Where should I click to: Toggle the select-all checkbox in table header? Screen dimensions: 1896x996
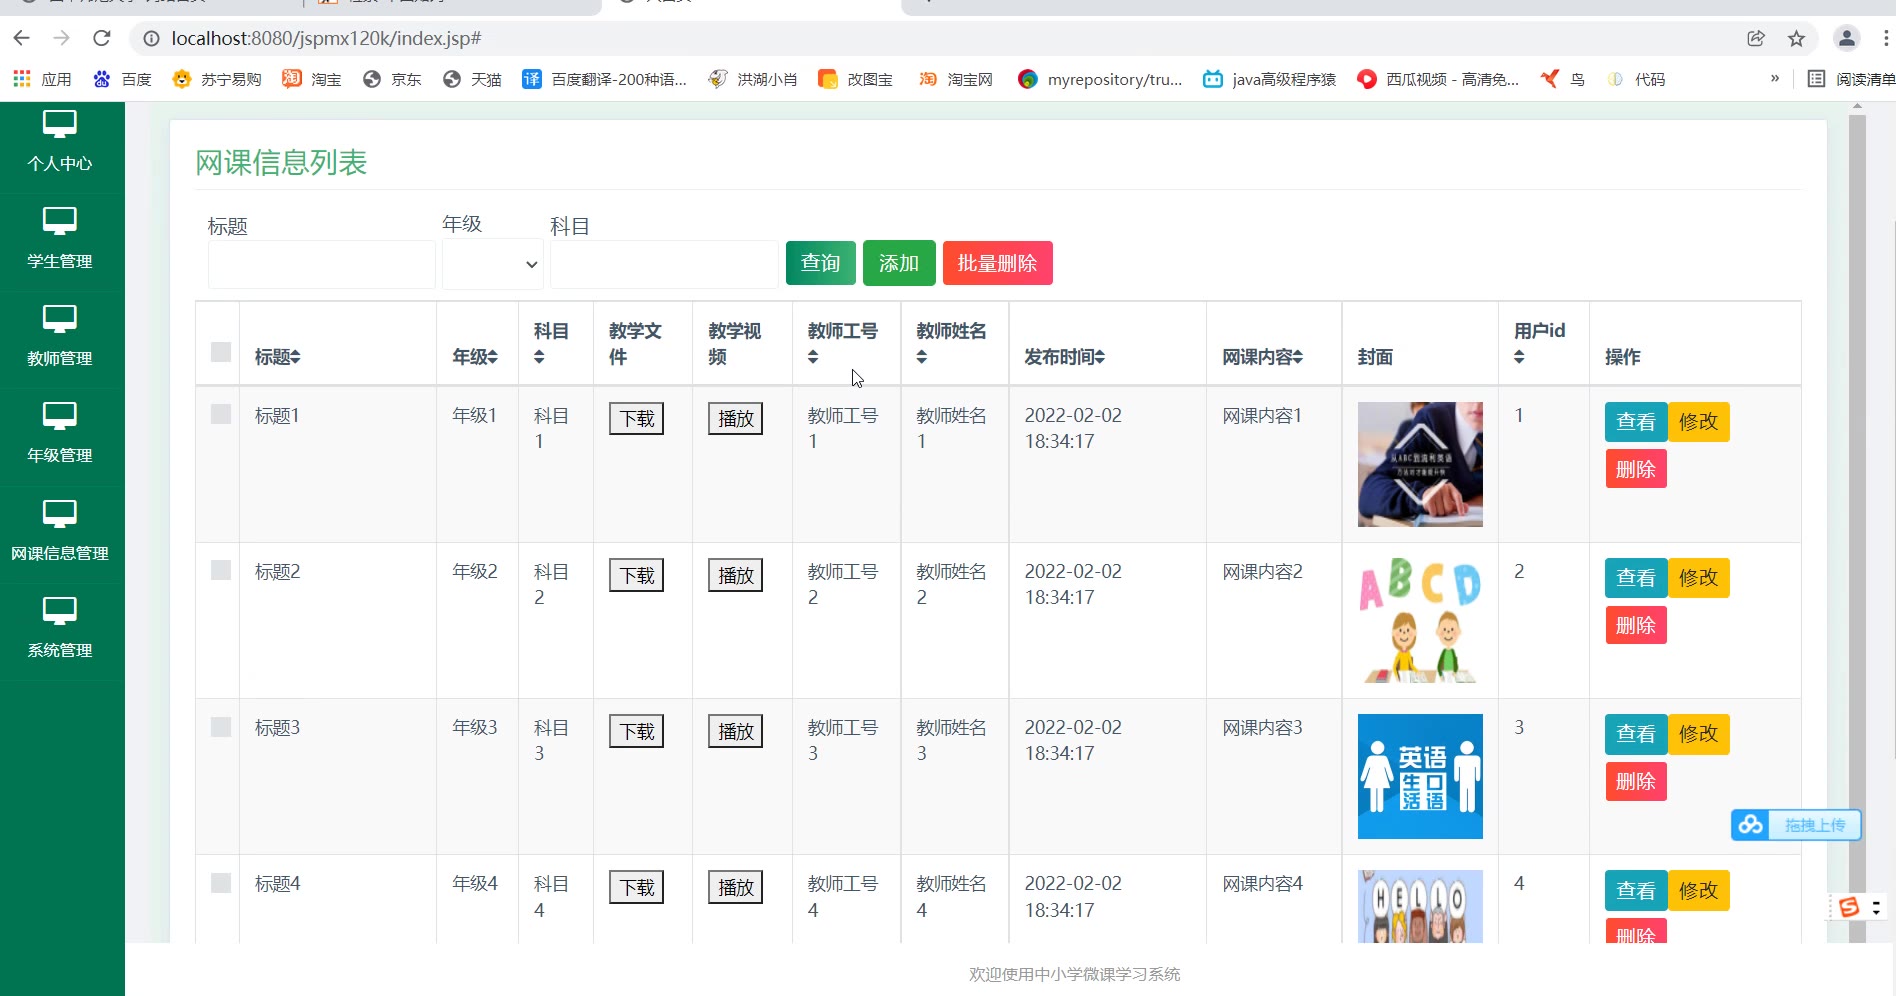pyautogui.click(x=221, y=352)
